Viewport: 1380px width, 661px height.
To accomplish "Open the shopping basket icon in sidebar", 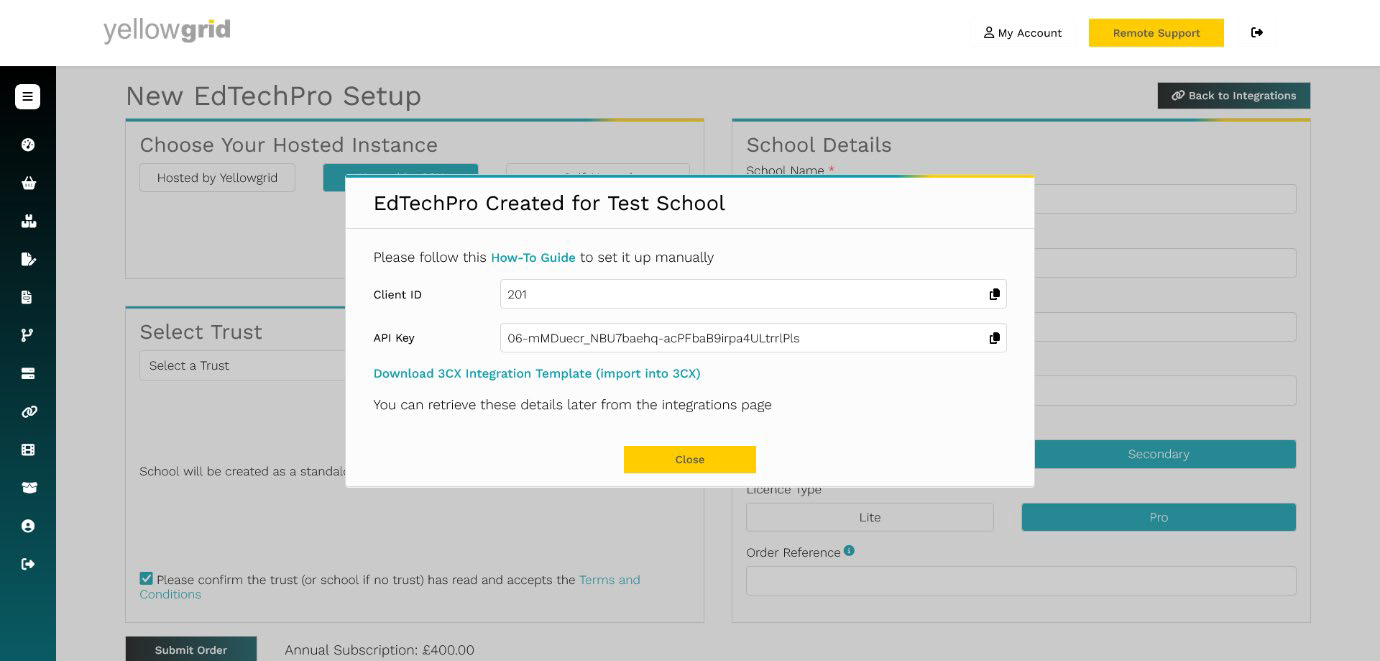I will pyautogui.click(x=28, y=183).
